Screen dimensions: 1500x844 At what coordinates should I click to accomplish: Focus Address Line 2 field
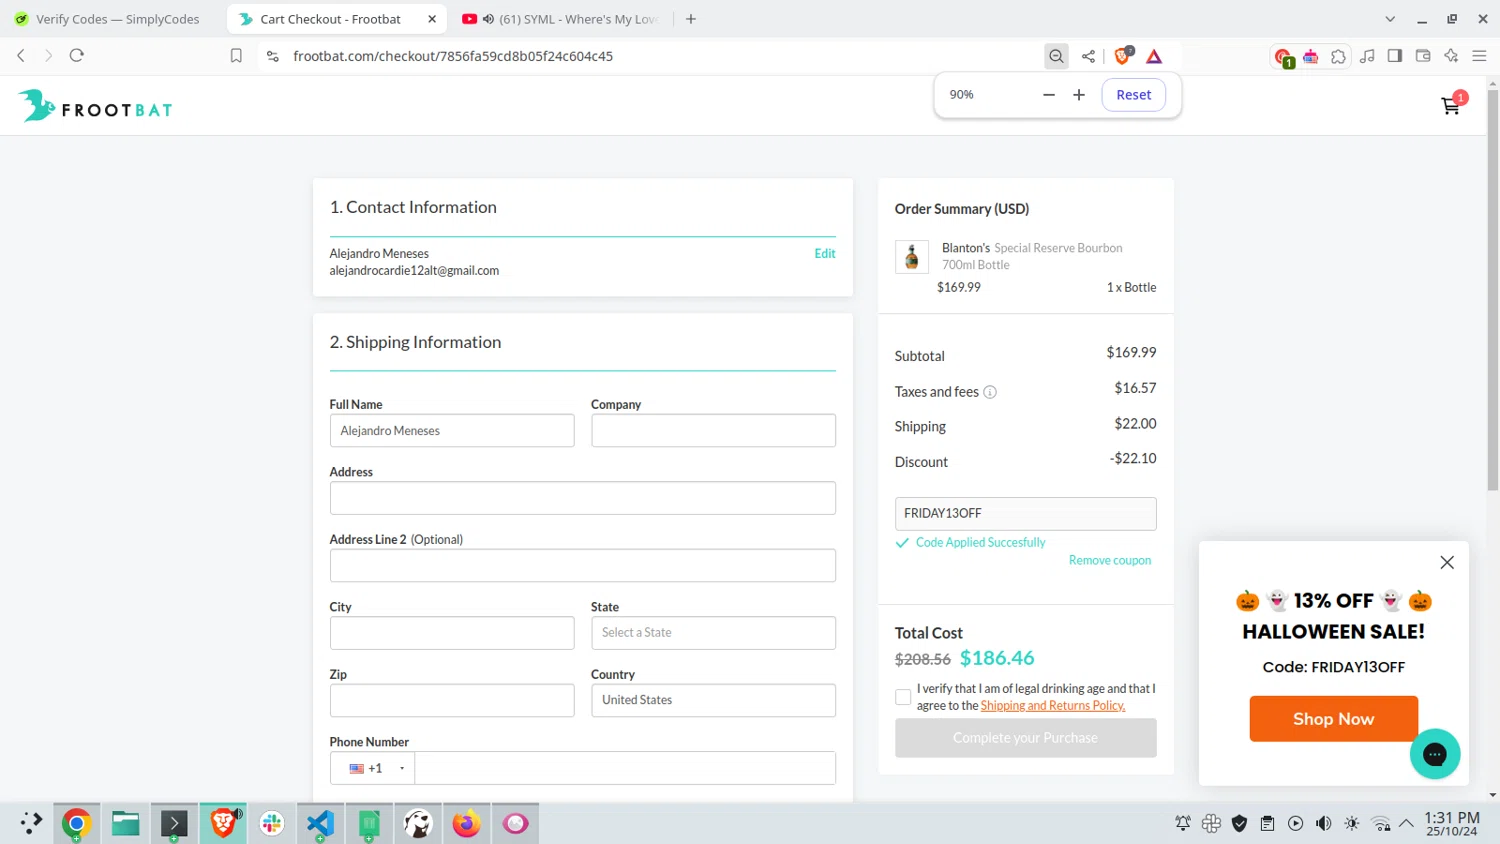click(x=582, y=566)
